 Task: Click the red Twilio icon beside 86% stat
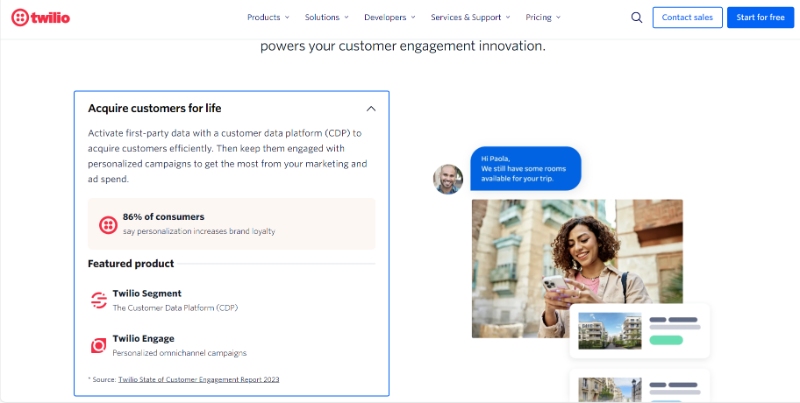[108, 224]
